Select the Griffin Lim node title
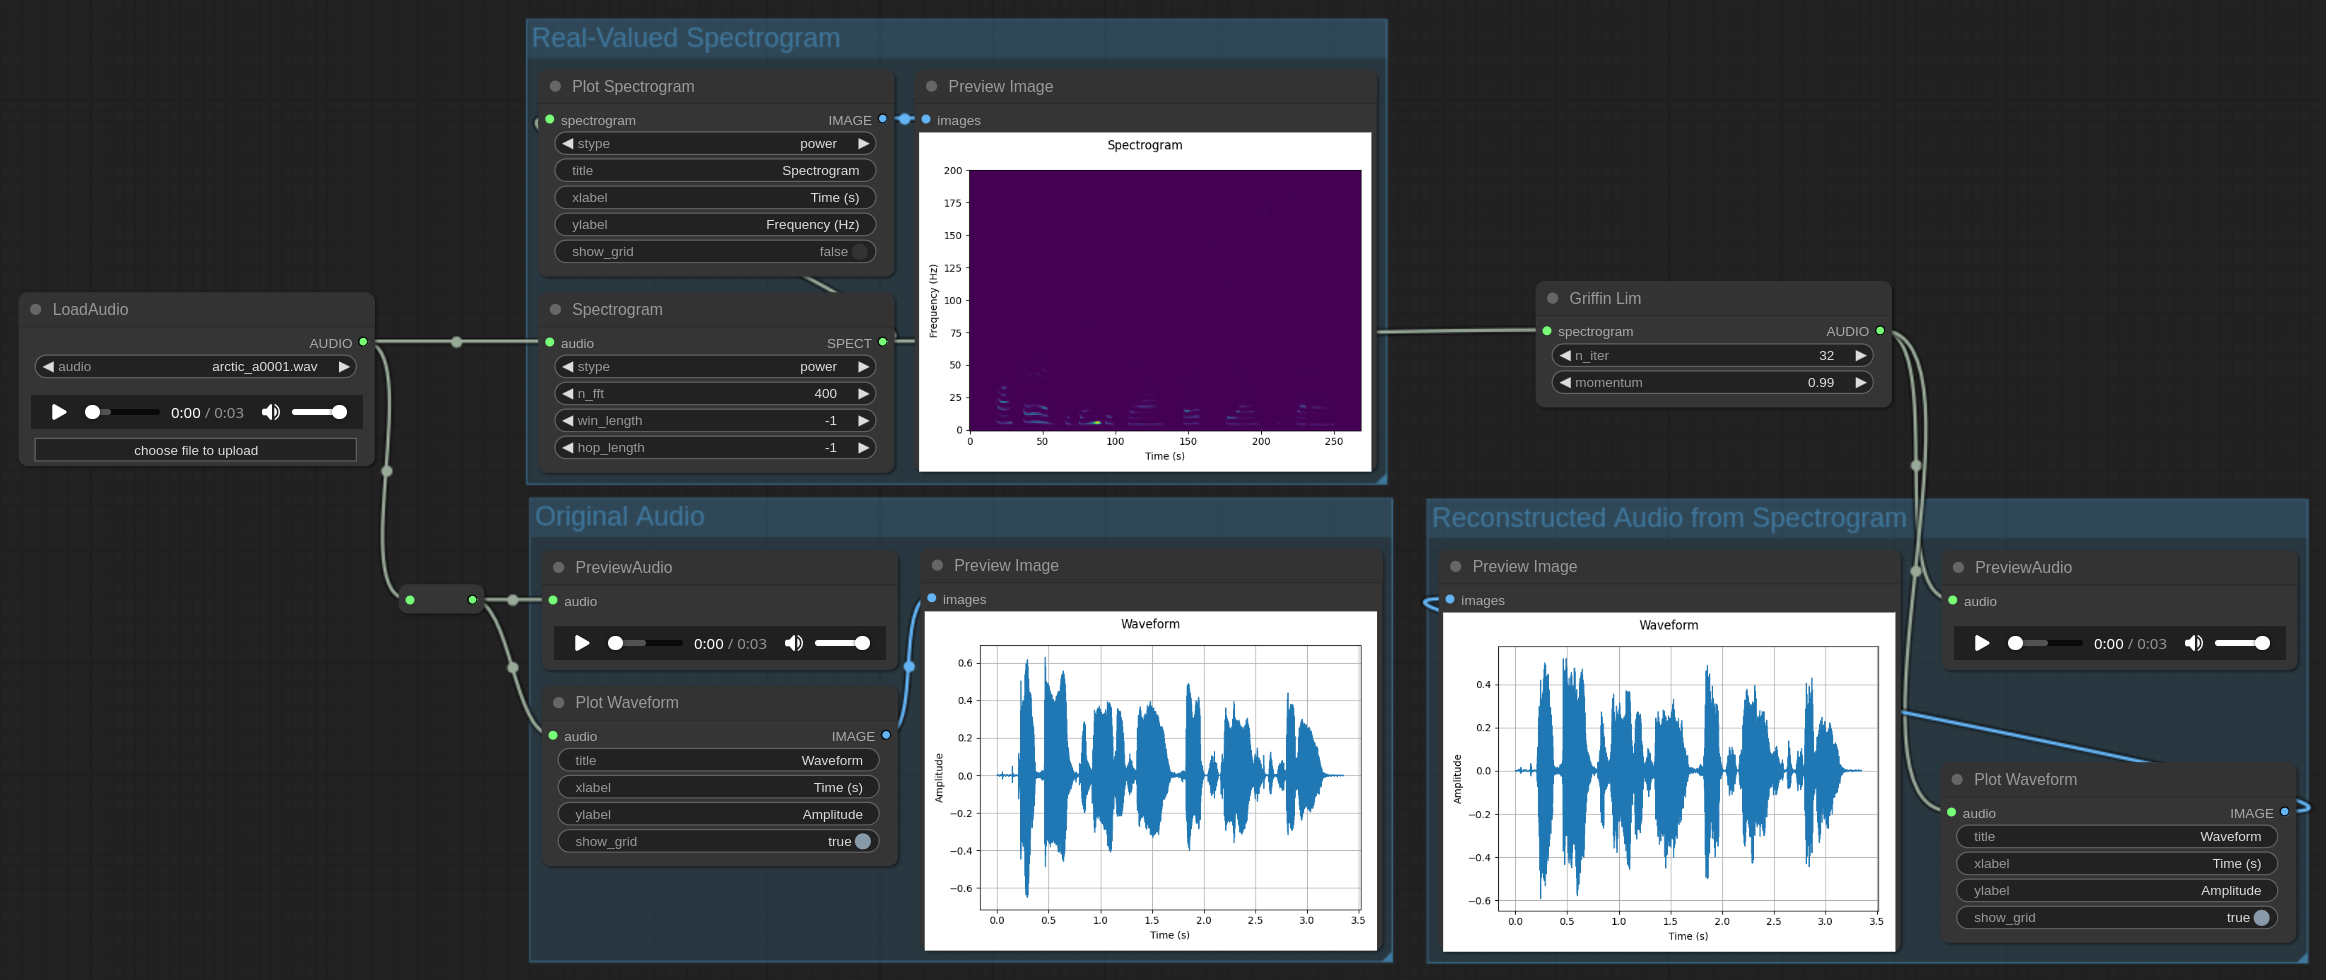The height and width of the screenshot is (980, 2326). (x=1605, y=298)
